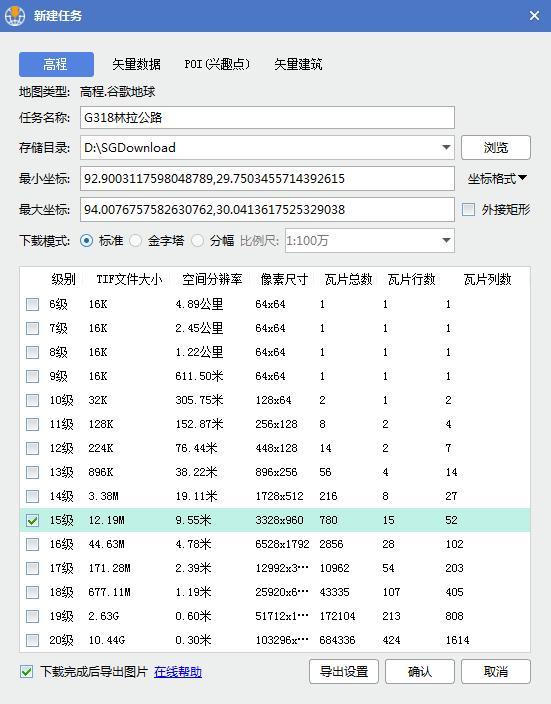Click the 取消 button
Viewport: 551px width, 704px height.
click(x=496, y=672)
